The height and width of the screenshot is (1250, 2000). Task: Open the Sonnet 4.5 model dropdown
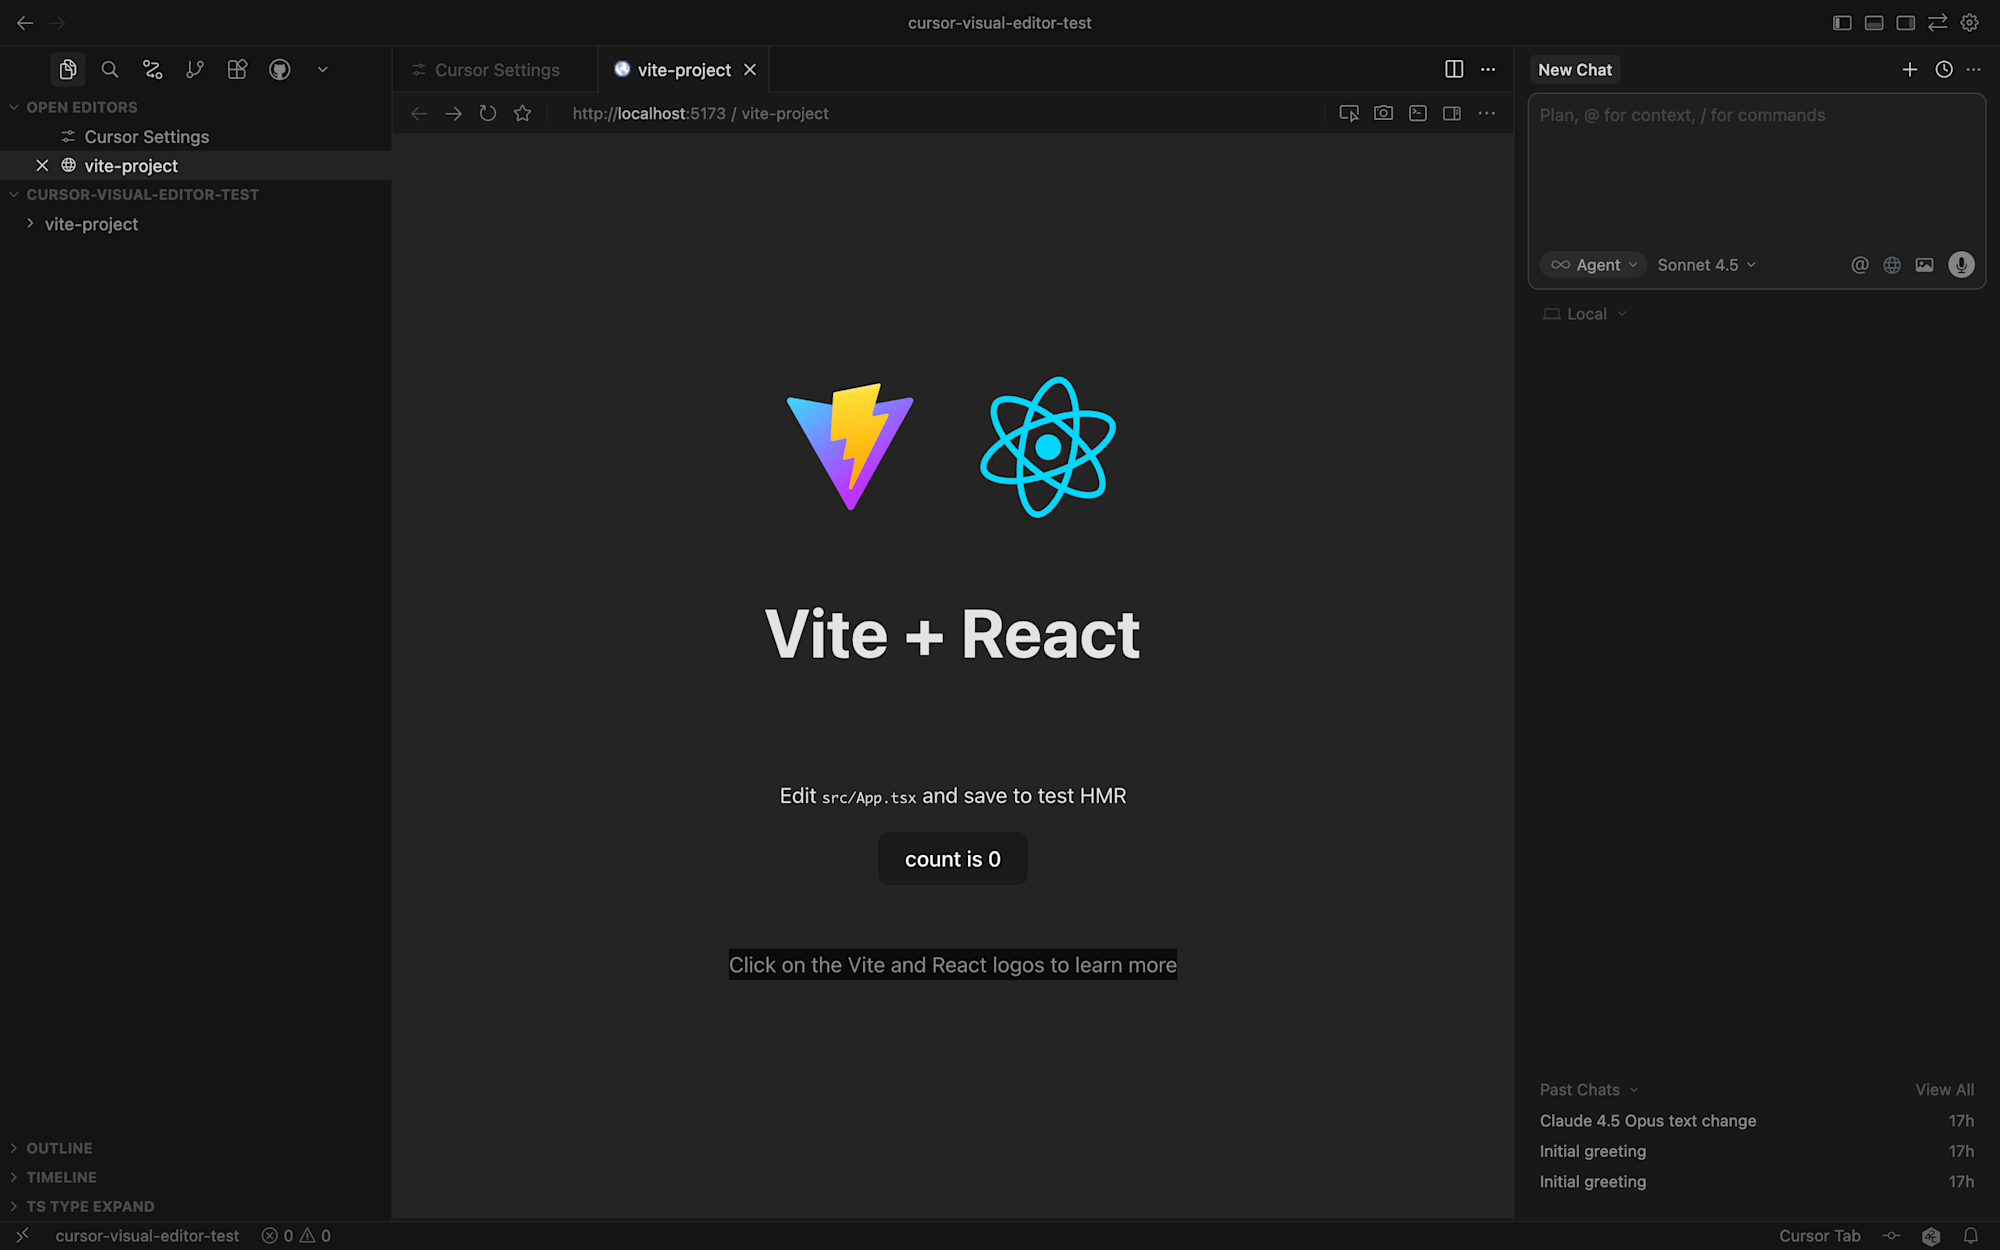1706,265
